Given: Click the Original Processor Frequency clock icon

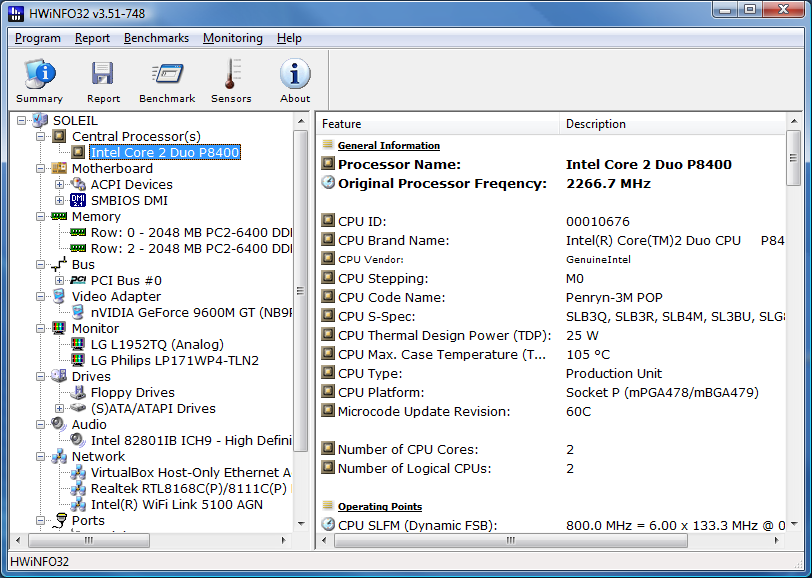Looking at the screenshot, I should 328,182.
